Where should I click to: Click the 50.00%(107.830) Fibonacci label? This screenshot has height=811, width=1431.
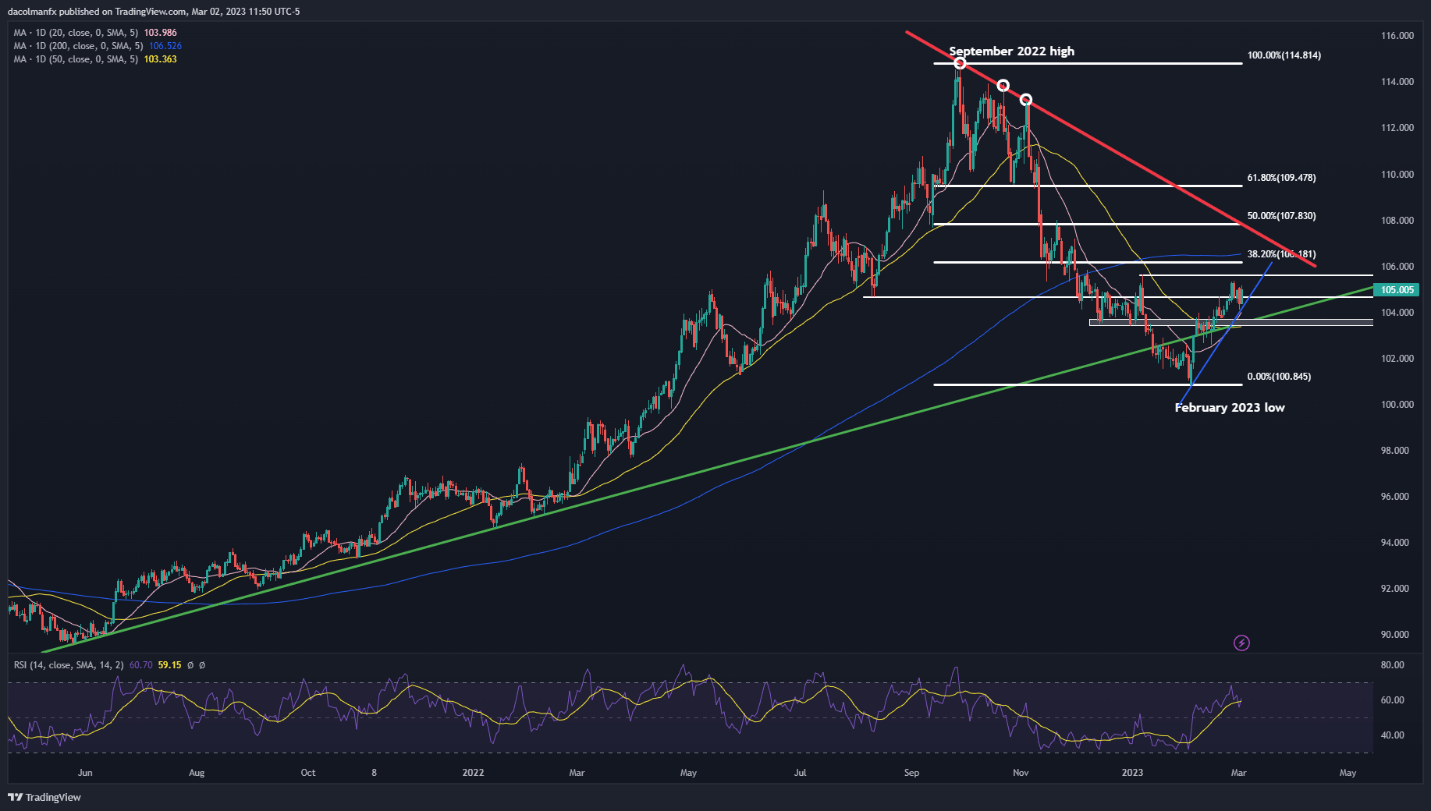point(1281,216)
